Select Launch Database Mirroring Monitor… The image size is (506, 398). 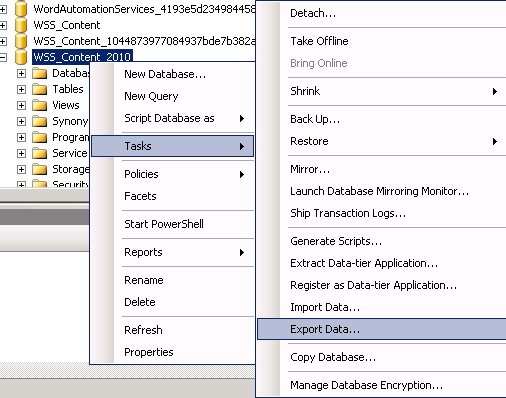coord(382,191)
